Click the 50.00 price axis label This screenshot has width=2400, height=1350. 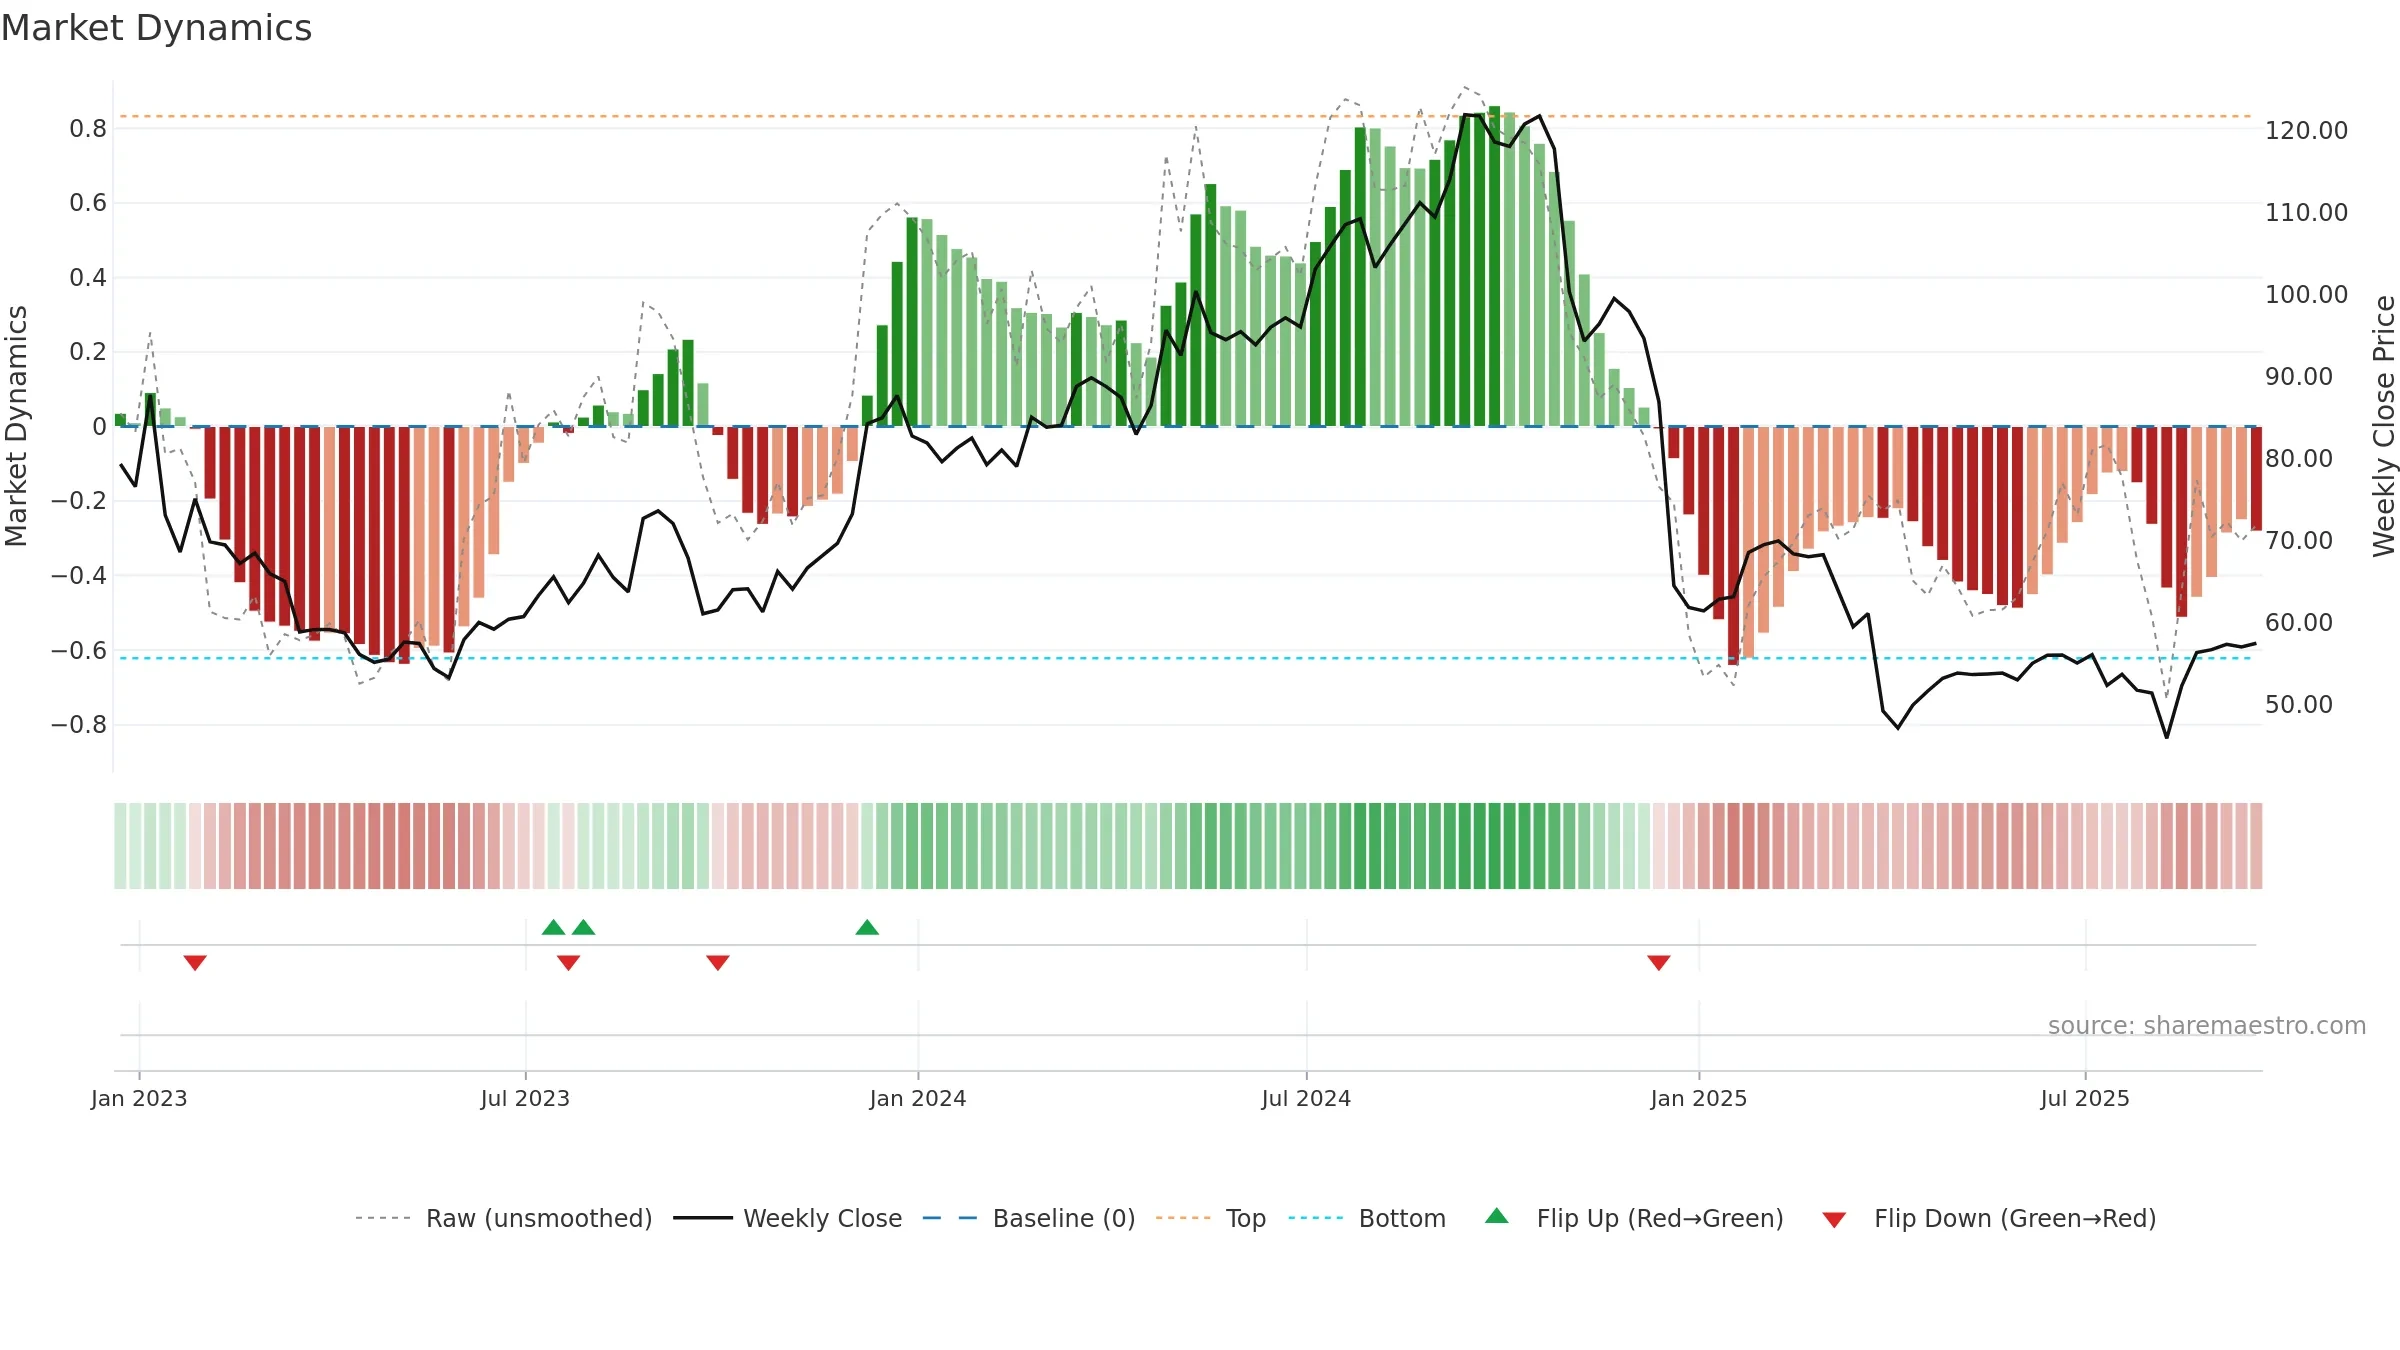click(x=2299, y=705)
